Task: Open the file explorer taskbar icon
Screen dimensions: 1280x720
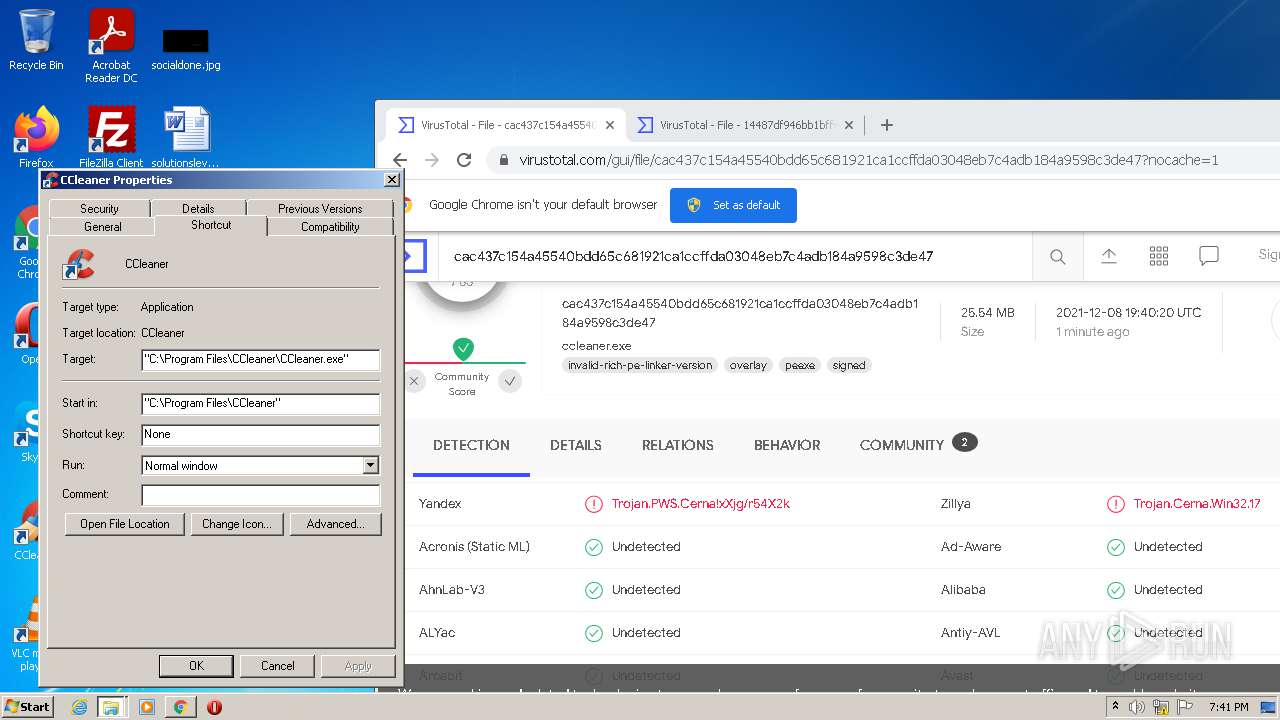Action: [x=111, y=707]
